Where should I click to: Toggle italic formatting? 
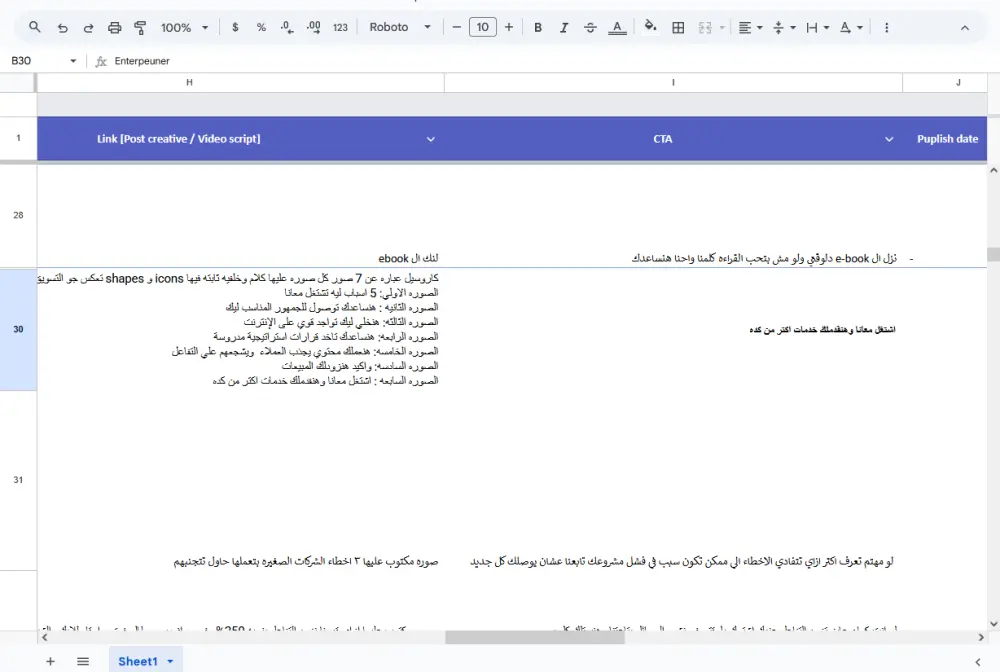click(x=565, y=27)
